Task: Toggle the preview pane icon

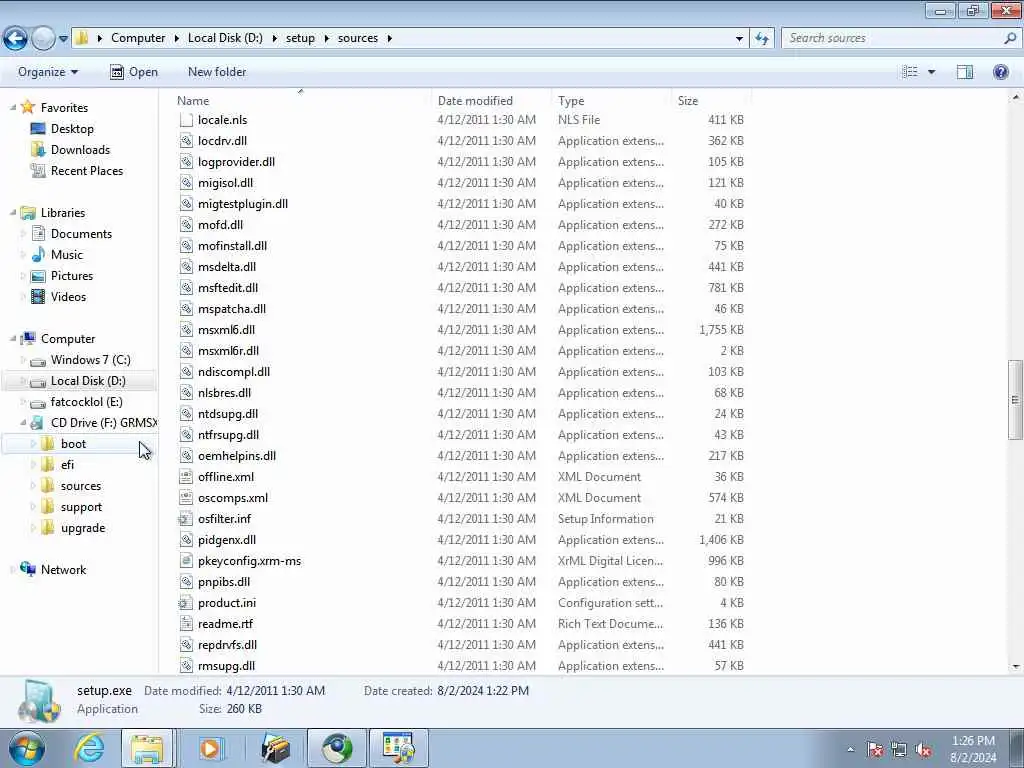Action: (x=965, y=72)
